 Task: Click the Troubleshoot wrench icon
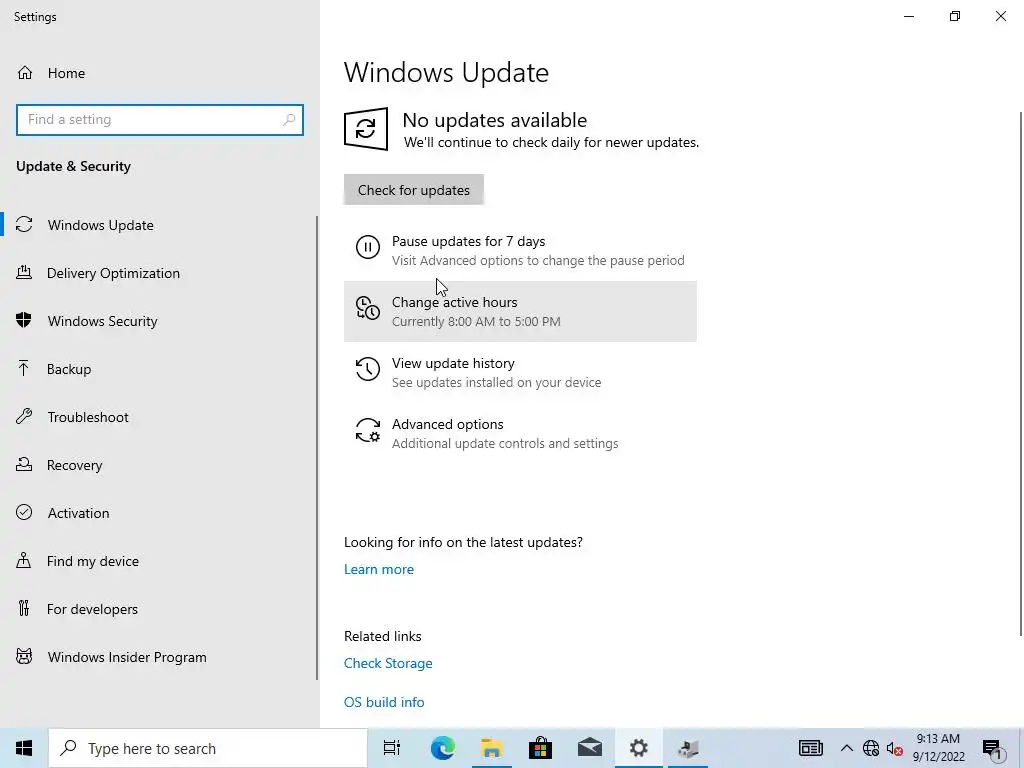pos(24,417)
